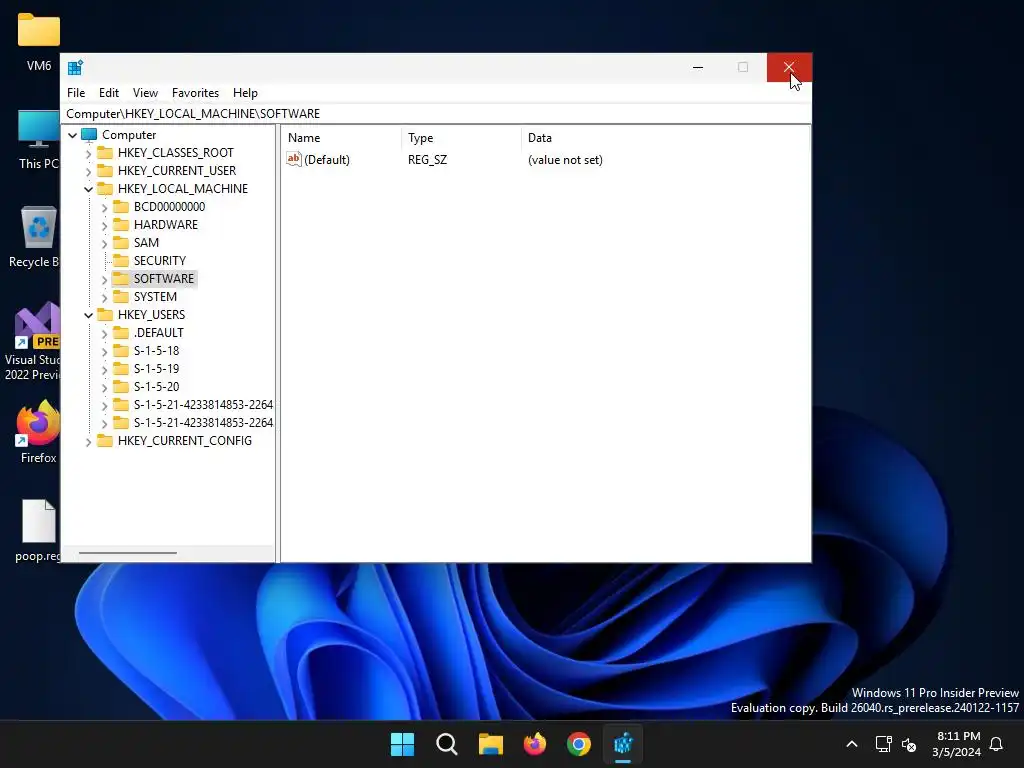Open the Edit menu

click(x=108, y=93)
